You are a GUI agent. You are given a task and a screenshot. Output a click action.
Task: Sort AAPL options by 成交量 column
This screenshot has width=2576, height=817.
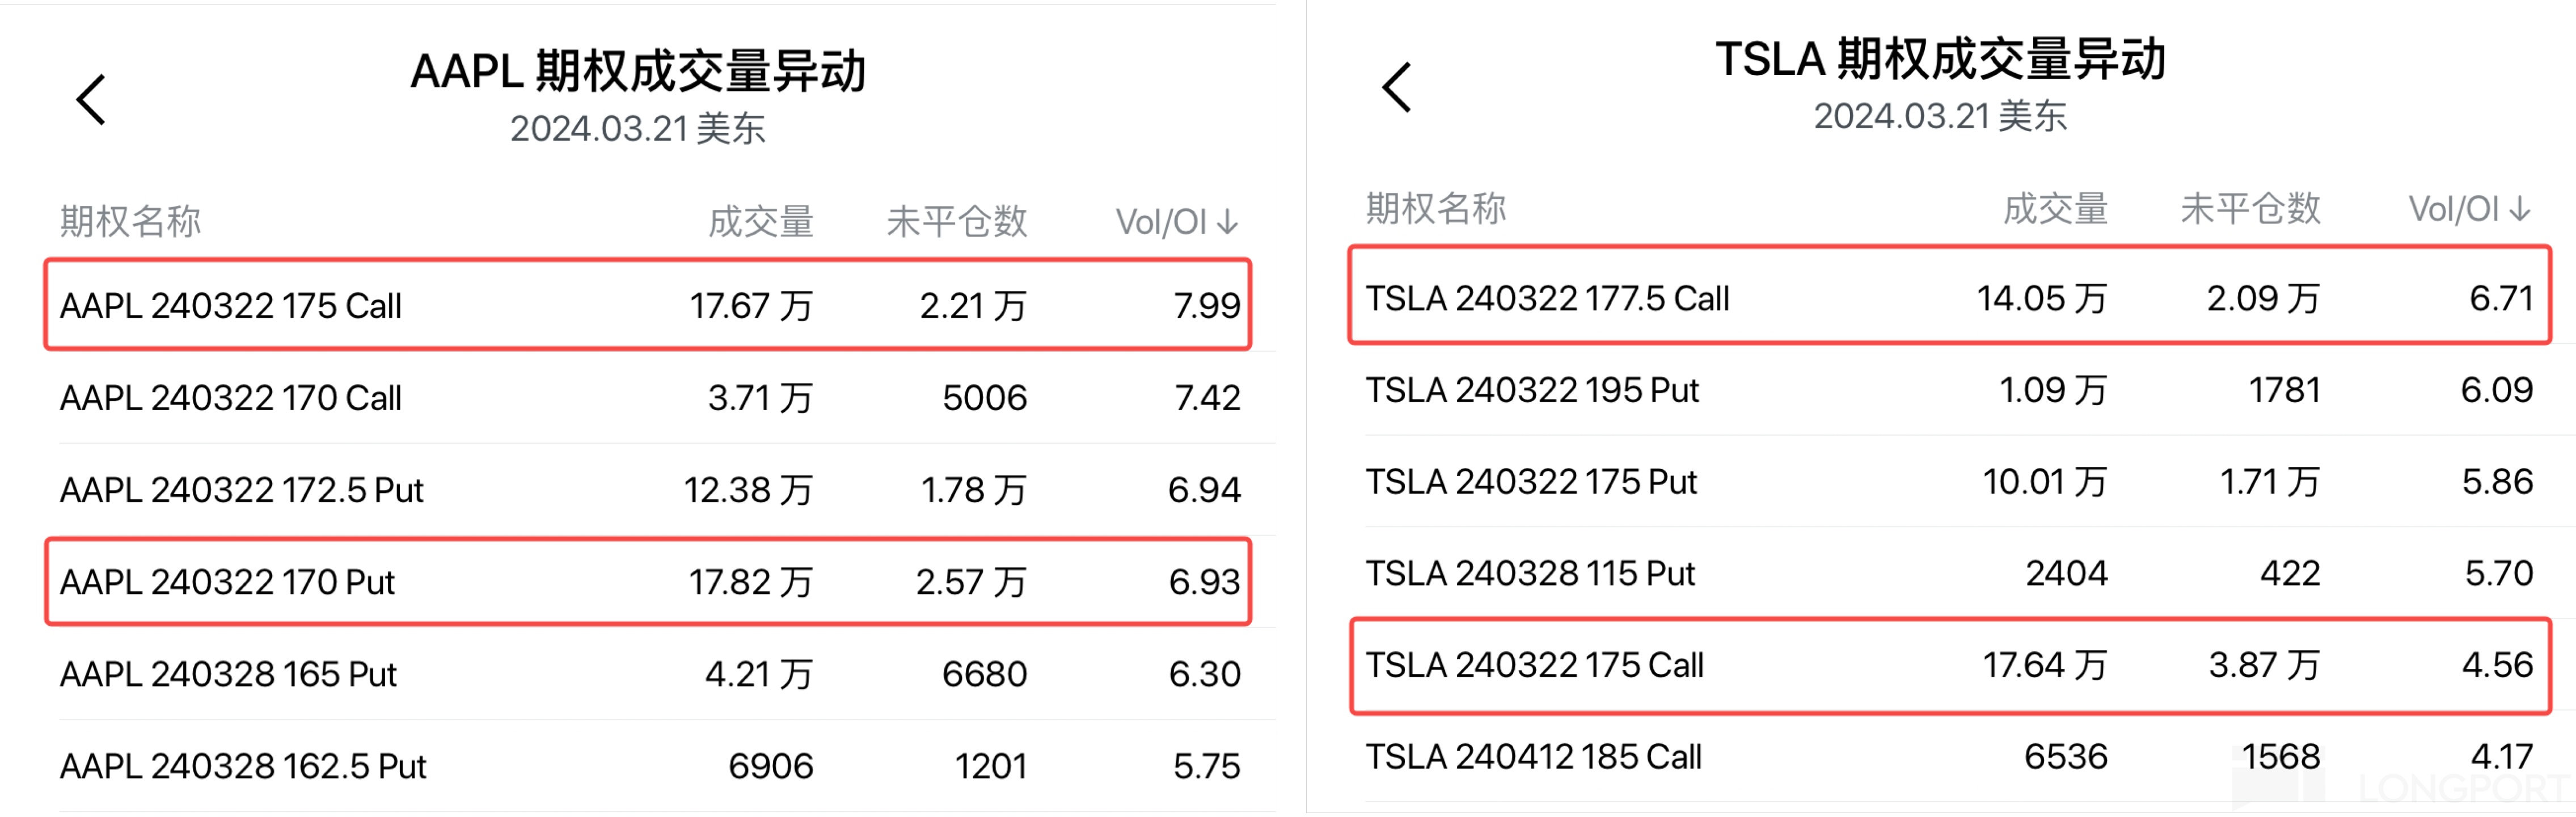point(760,221)
